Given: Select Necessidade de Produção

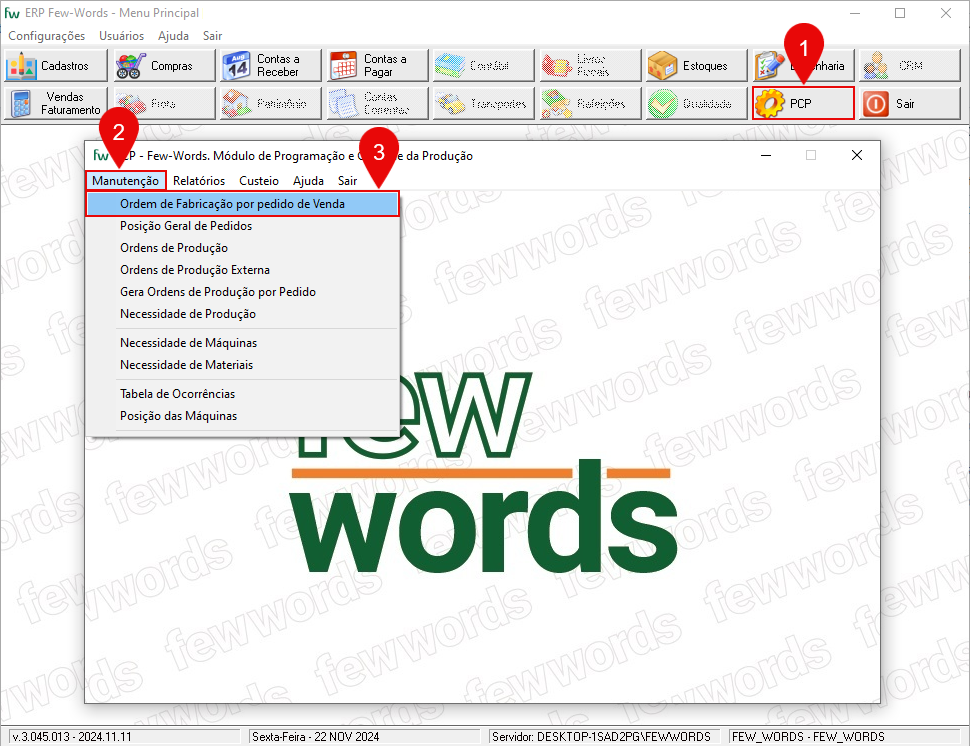Looking at the screenshot, I should (242, 314).
